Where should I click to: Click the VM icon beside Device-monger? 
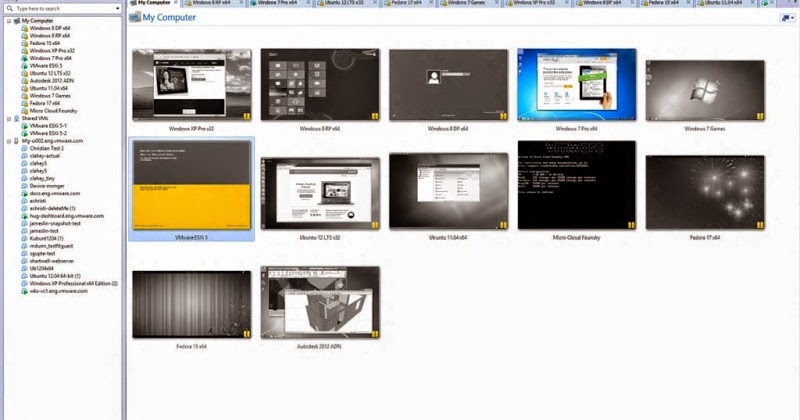24,186
